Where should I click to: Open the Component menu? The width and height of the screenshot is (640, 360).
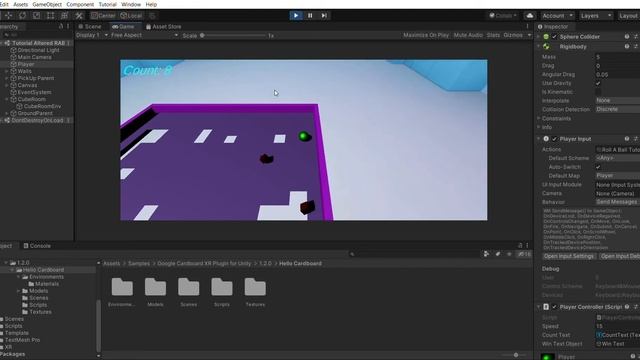(80, 4)
